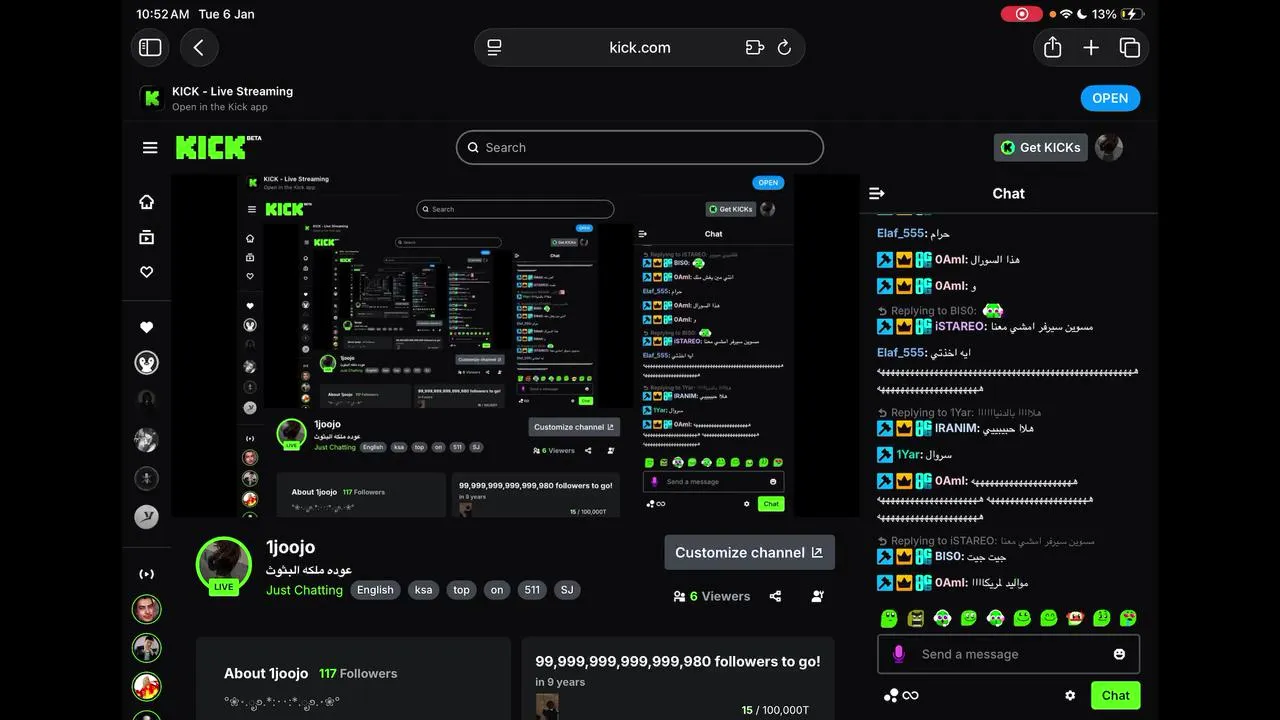This screenshot has width=1280, height=720.
Task: Focus the Kick Search field
Action: click(x=640, y=147)
